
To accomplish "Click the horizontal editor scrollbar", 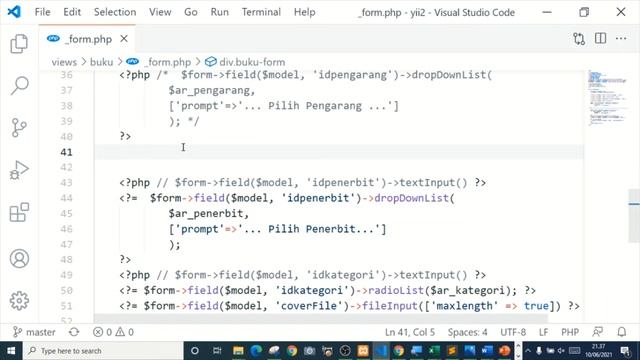I will click(x=321, y=318).
